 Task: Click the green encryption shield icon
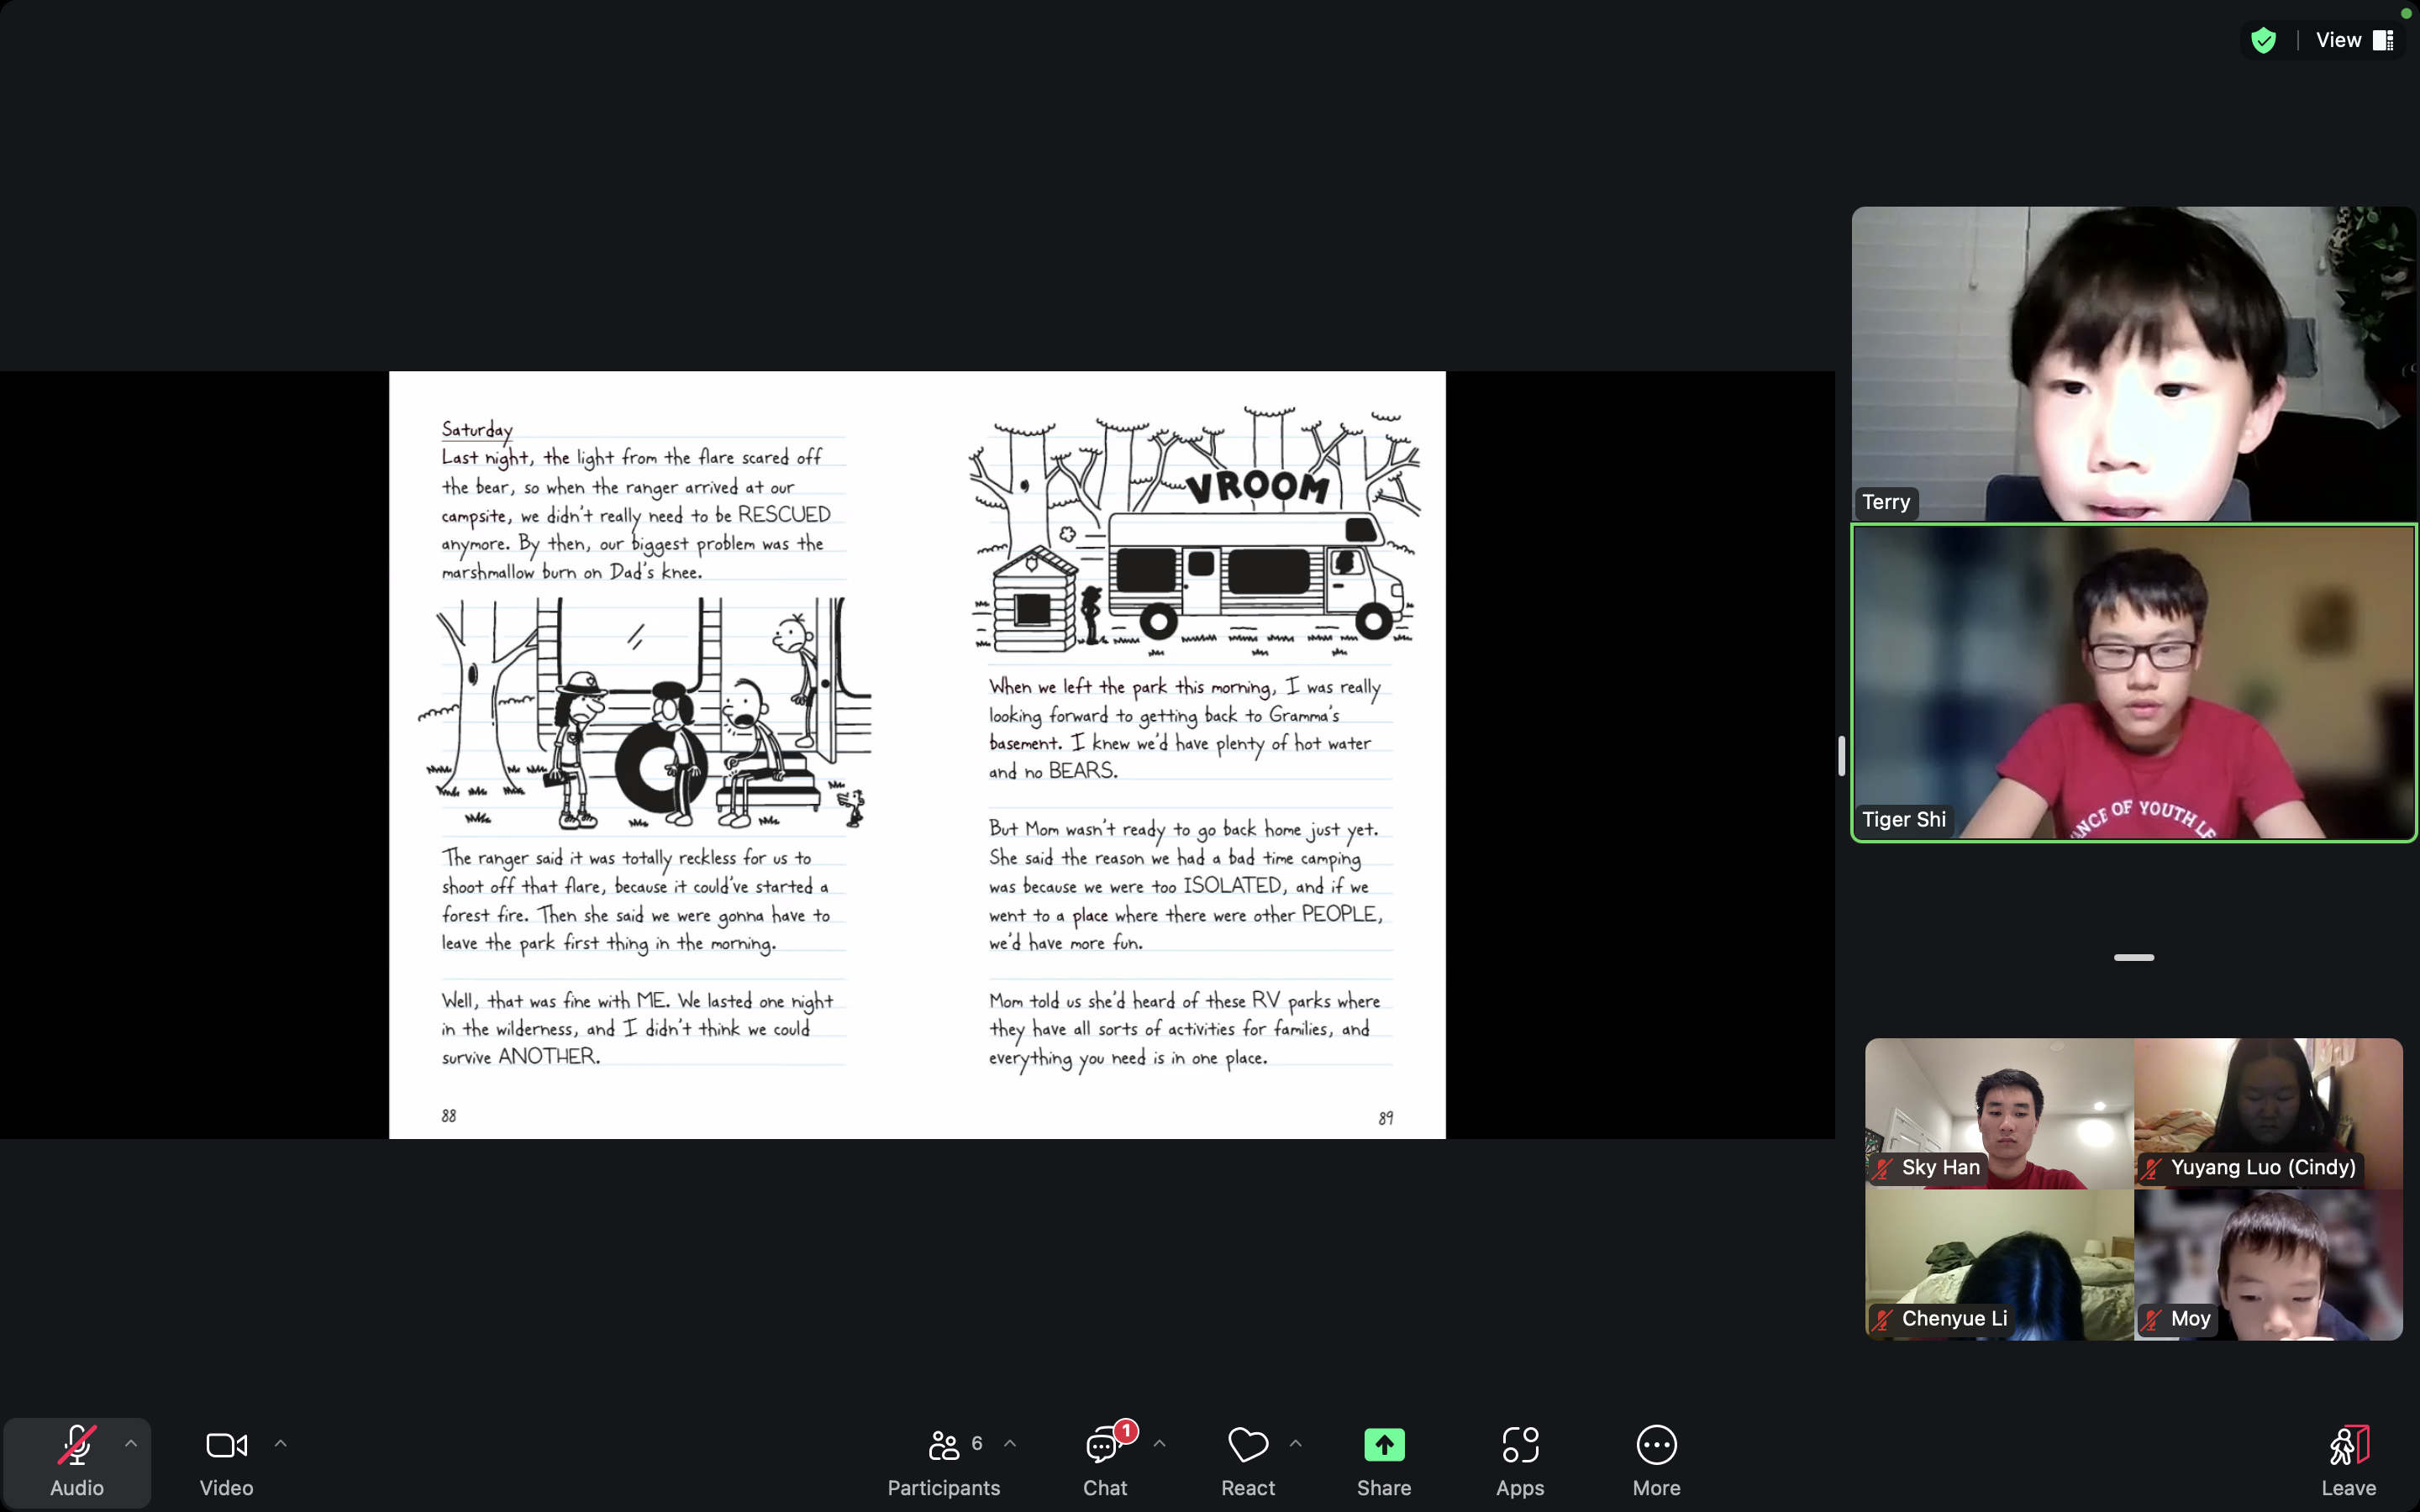[2264, 40]
